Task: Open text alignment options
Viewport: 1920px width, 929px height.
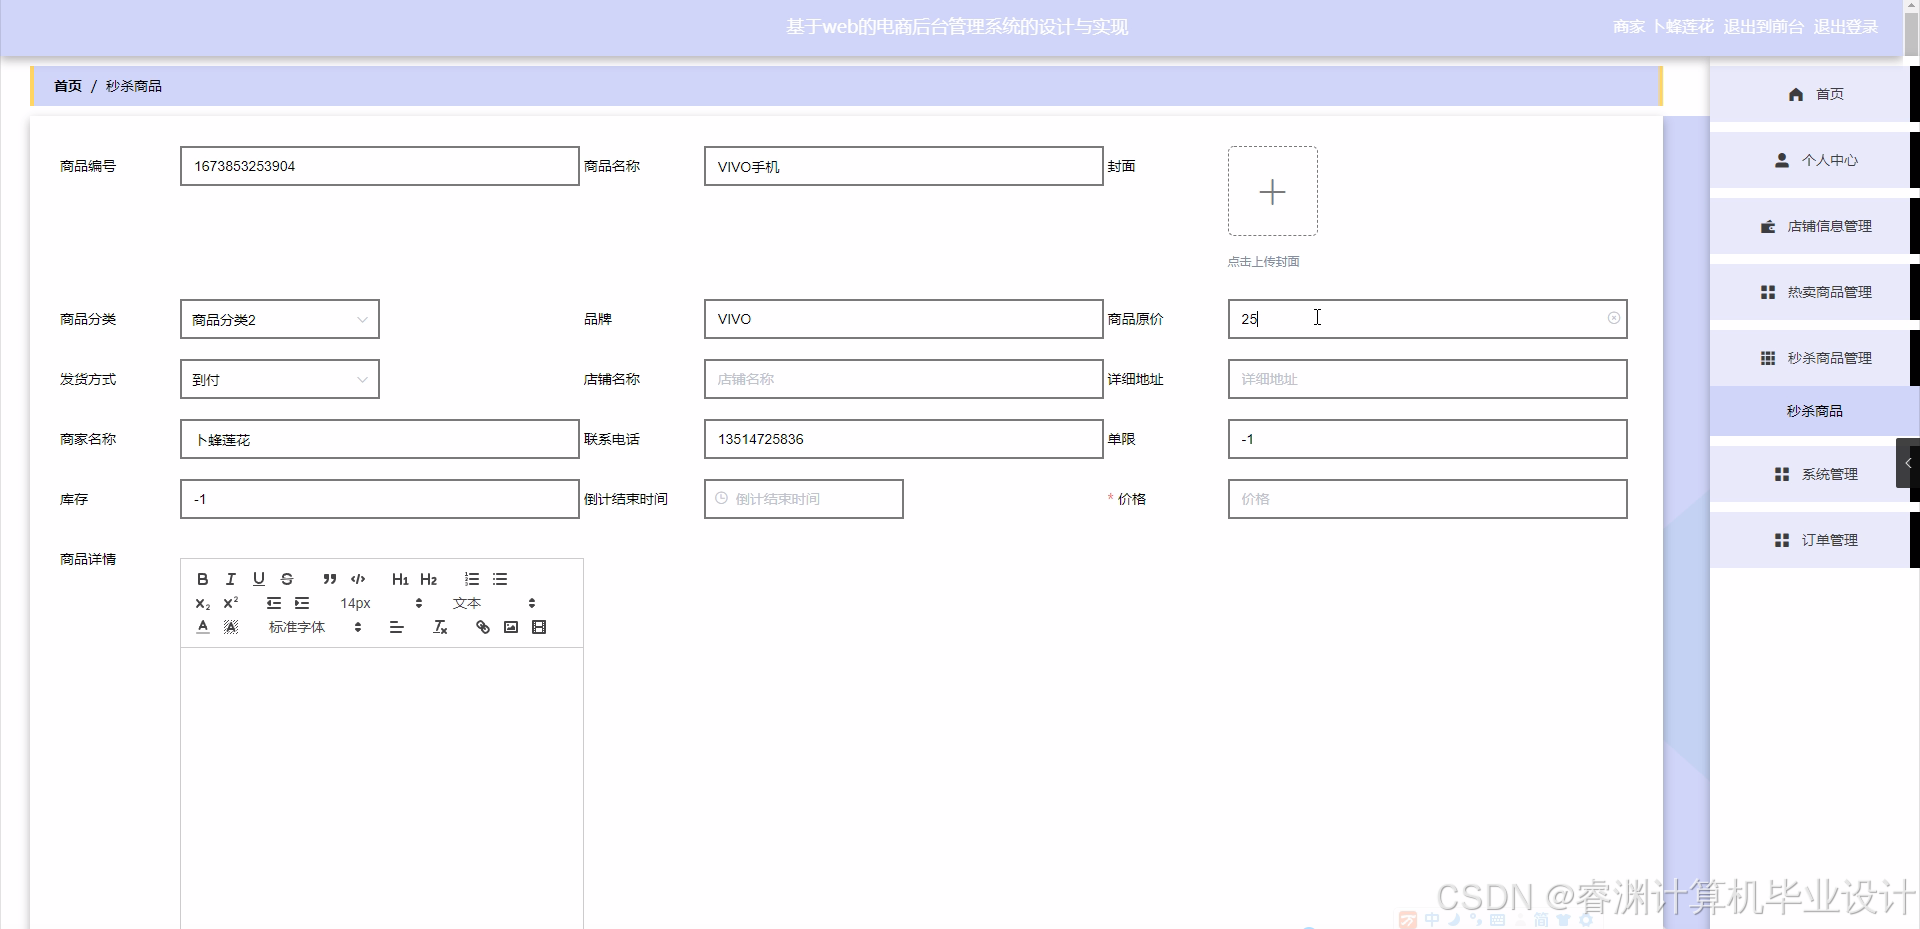Action: coord(397,627)
